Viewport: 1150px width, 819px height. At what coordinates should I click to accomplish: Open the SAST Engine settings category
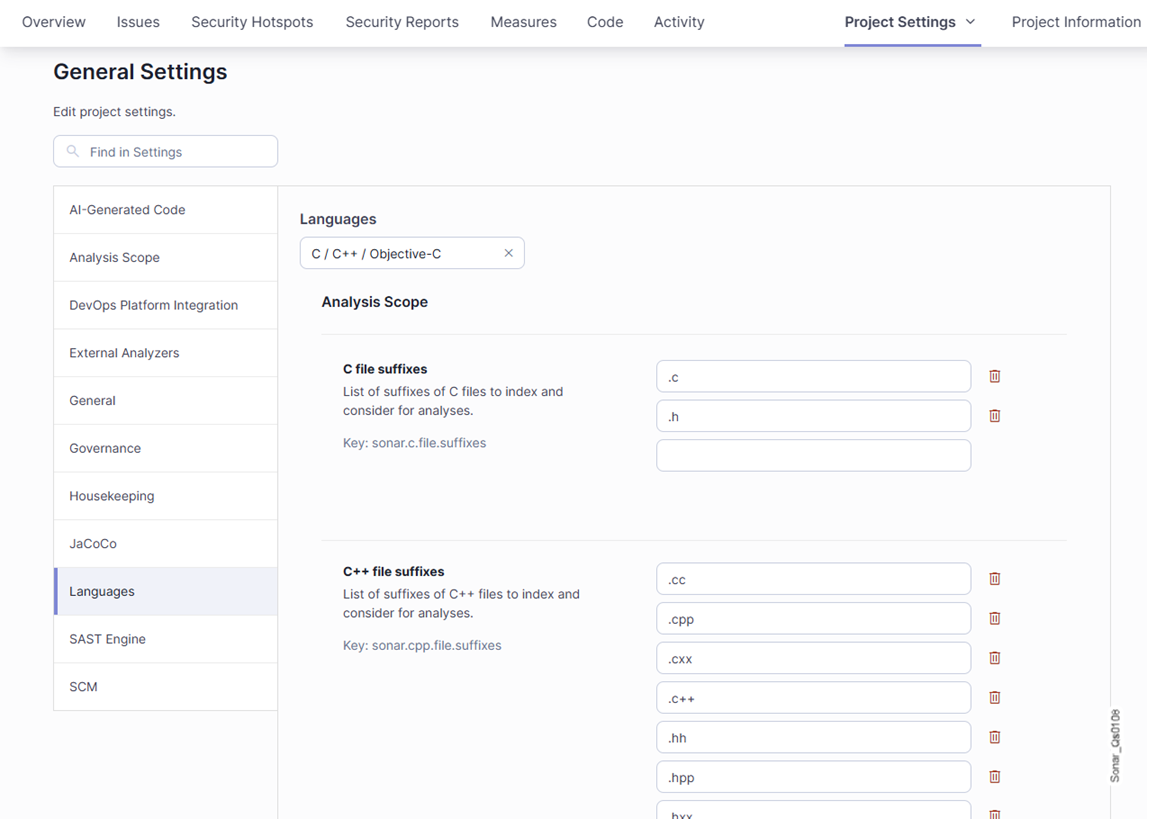tap(107, 639)
